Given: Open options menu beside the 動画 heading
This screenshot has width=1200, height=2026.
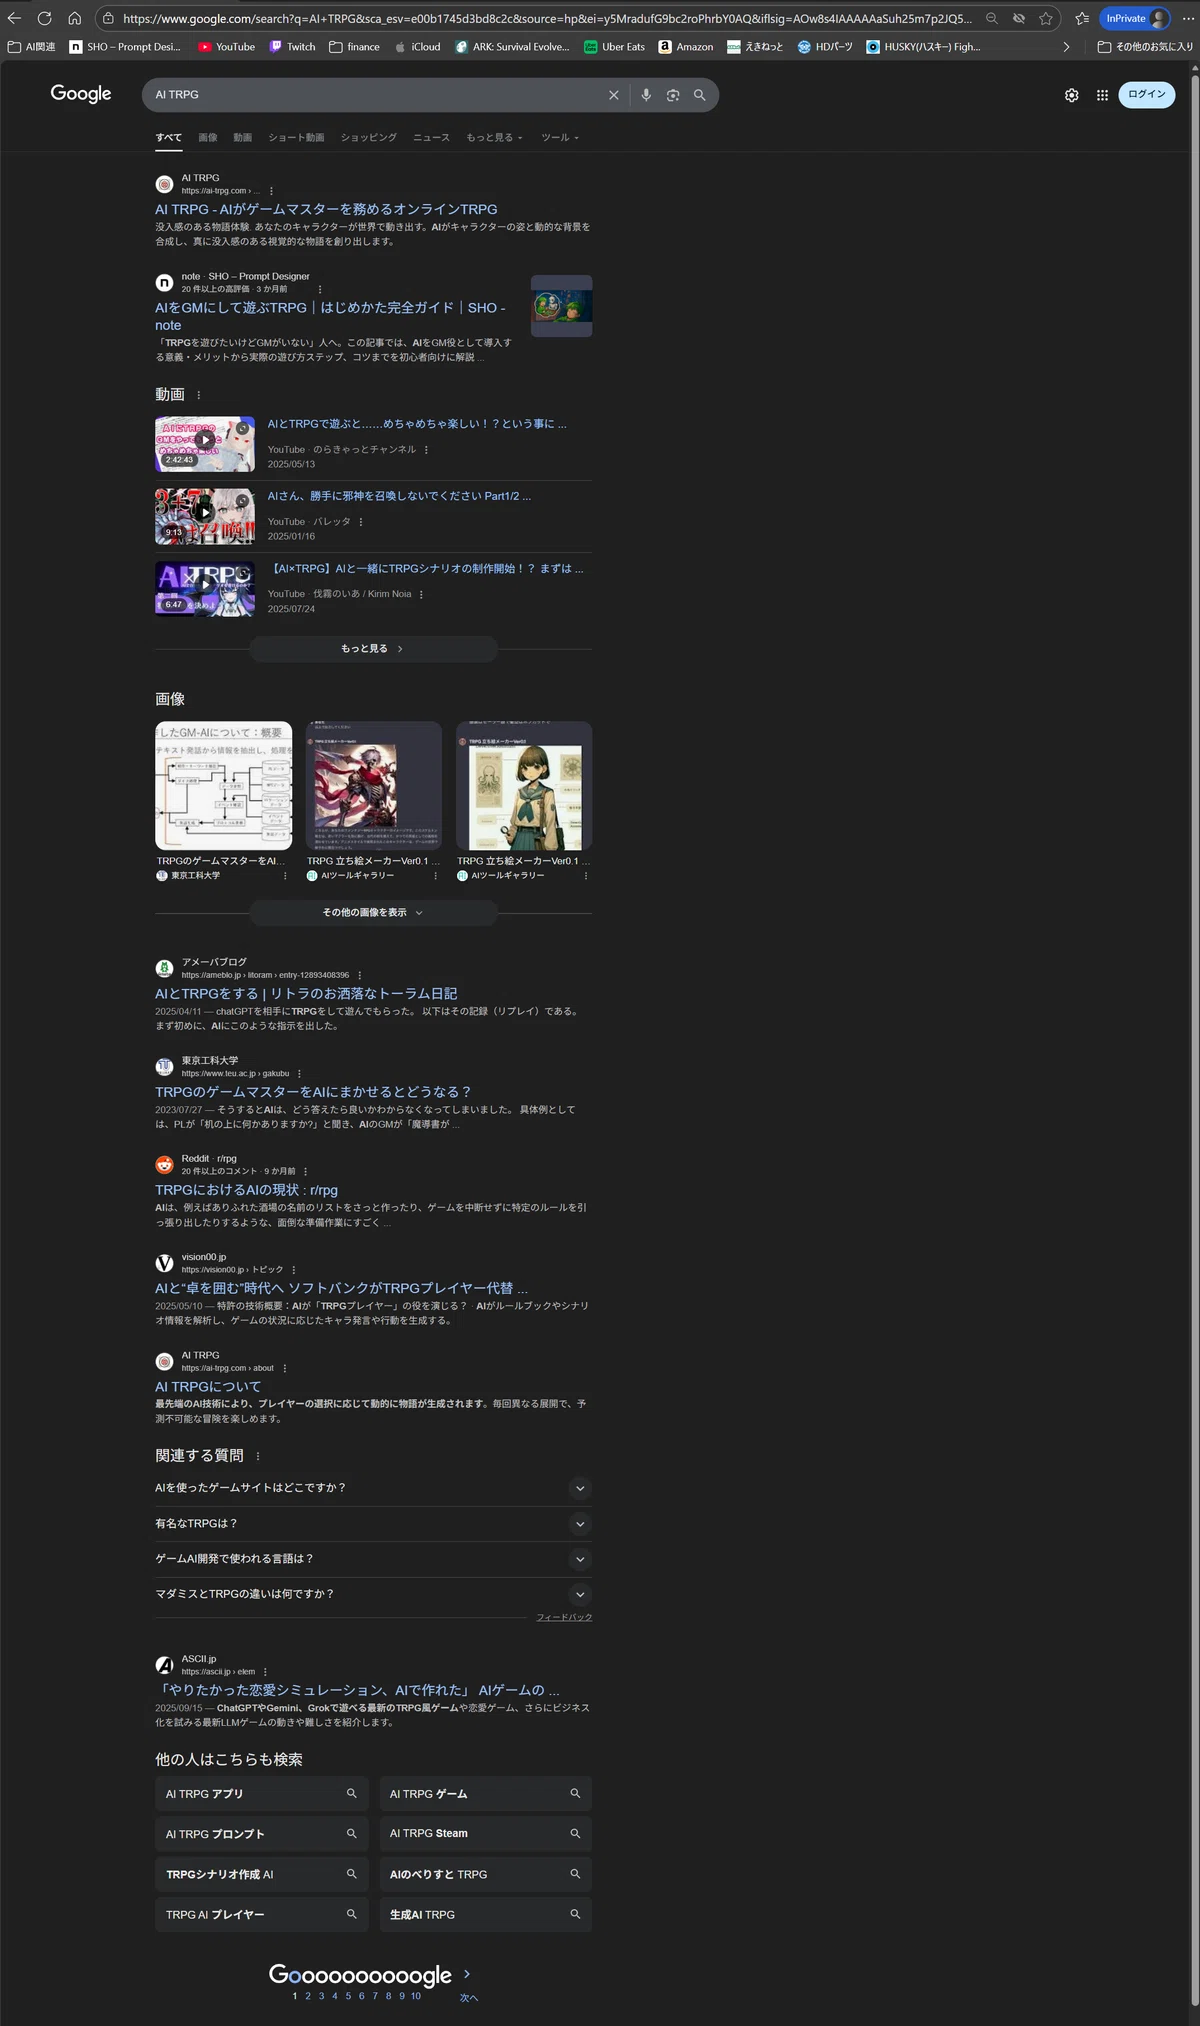Looking at the screenshot, I should coord(198,395).
